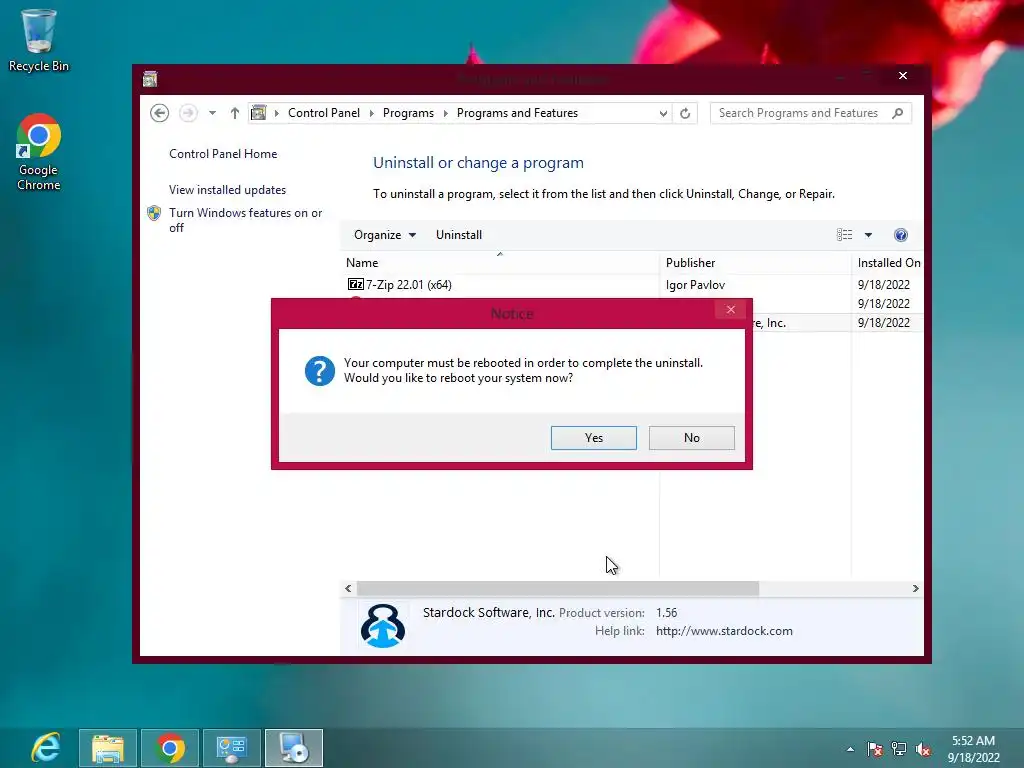The image size is (1024, 768).
Task: Select Programs breadcrumb
Action: 408,113
